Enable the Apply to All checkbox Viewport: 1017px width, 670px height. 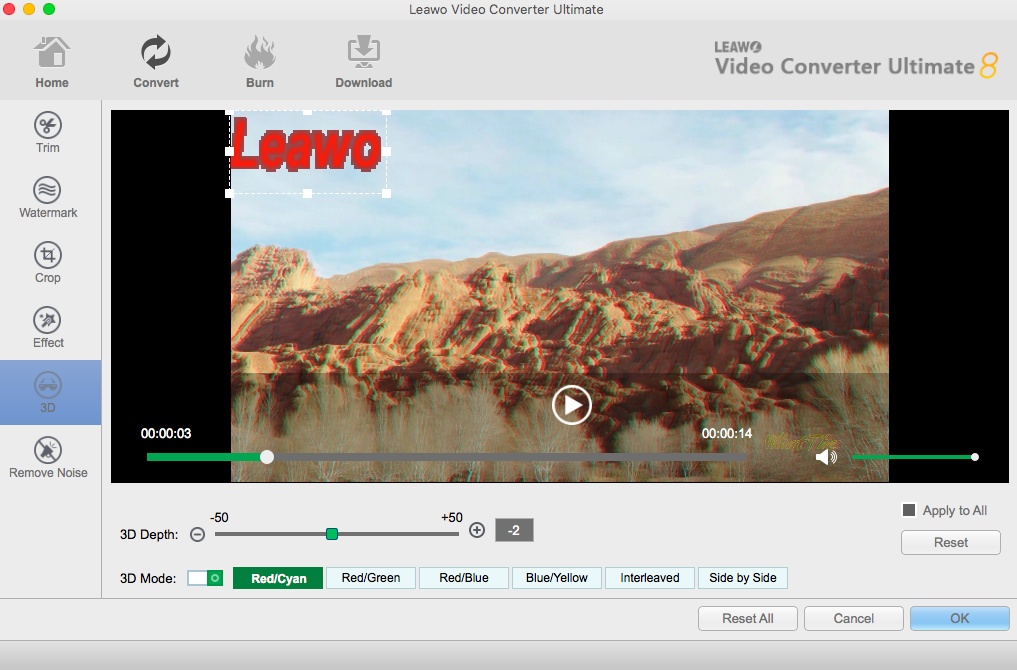(x=909, y=510)
